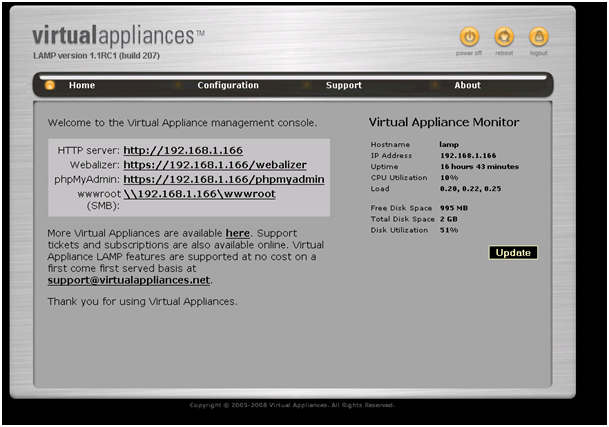Click the orange Home indicator dot

click(50, 85)
